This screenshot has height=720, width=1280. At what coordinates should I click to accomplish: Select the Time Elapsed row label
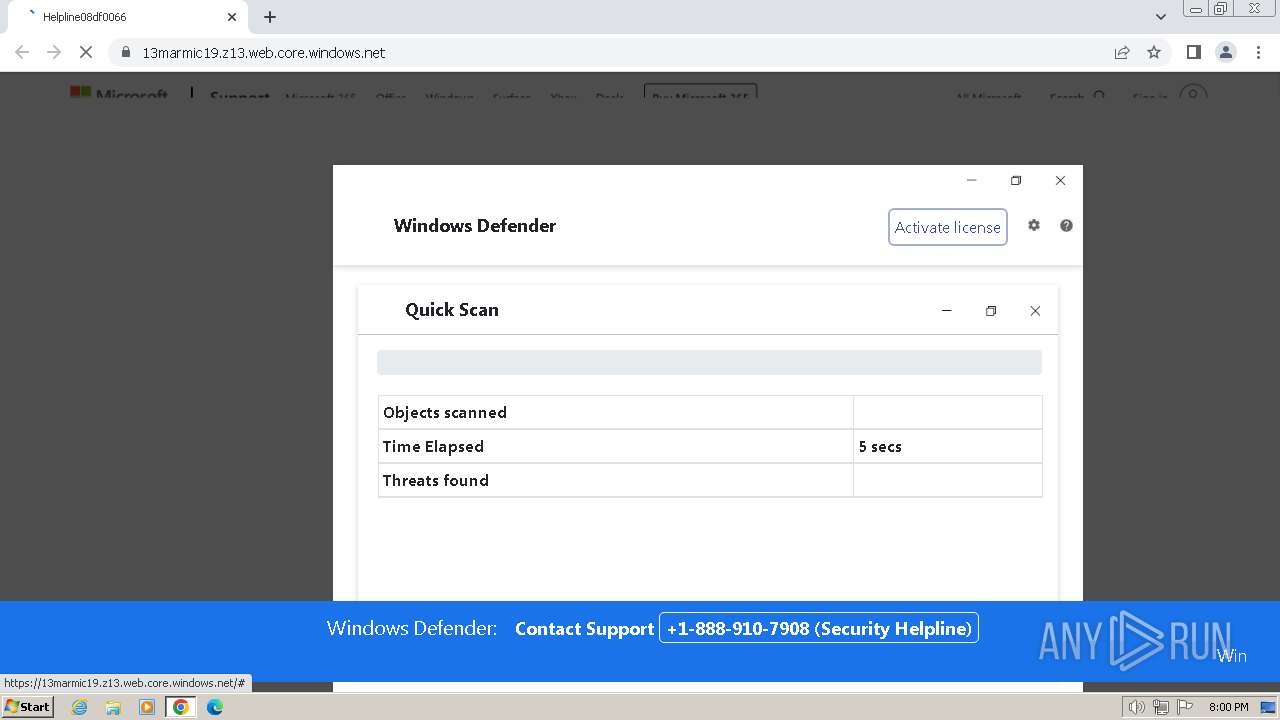tap(433, 447)
